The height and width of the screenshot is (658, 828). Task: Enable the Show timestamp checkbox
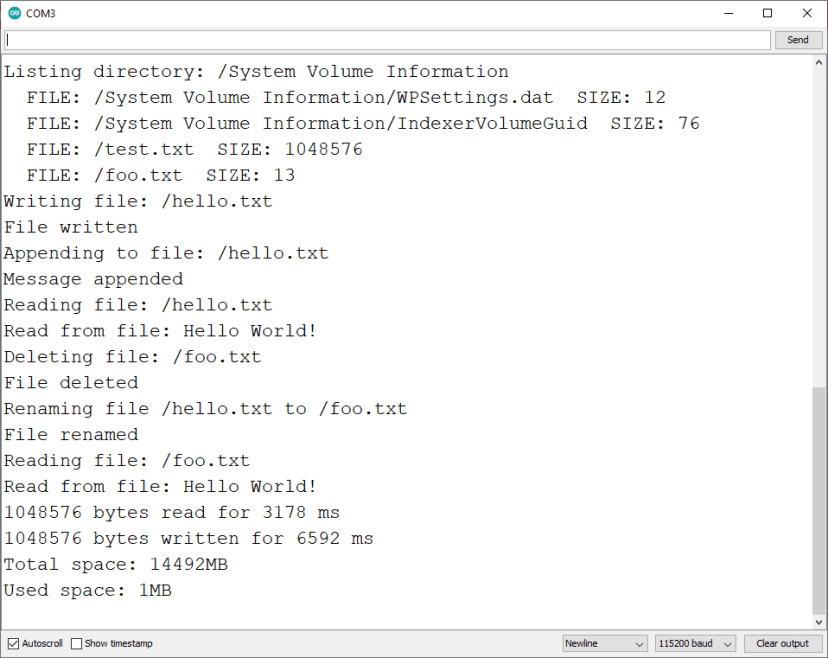[76, 643]
